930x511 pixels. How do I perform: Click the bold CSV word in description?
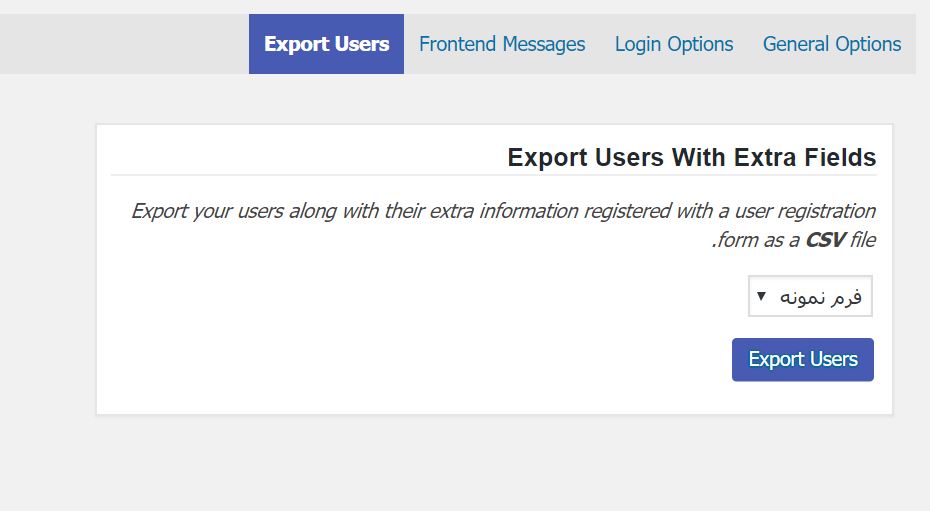[x=825, y=240]
